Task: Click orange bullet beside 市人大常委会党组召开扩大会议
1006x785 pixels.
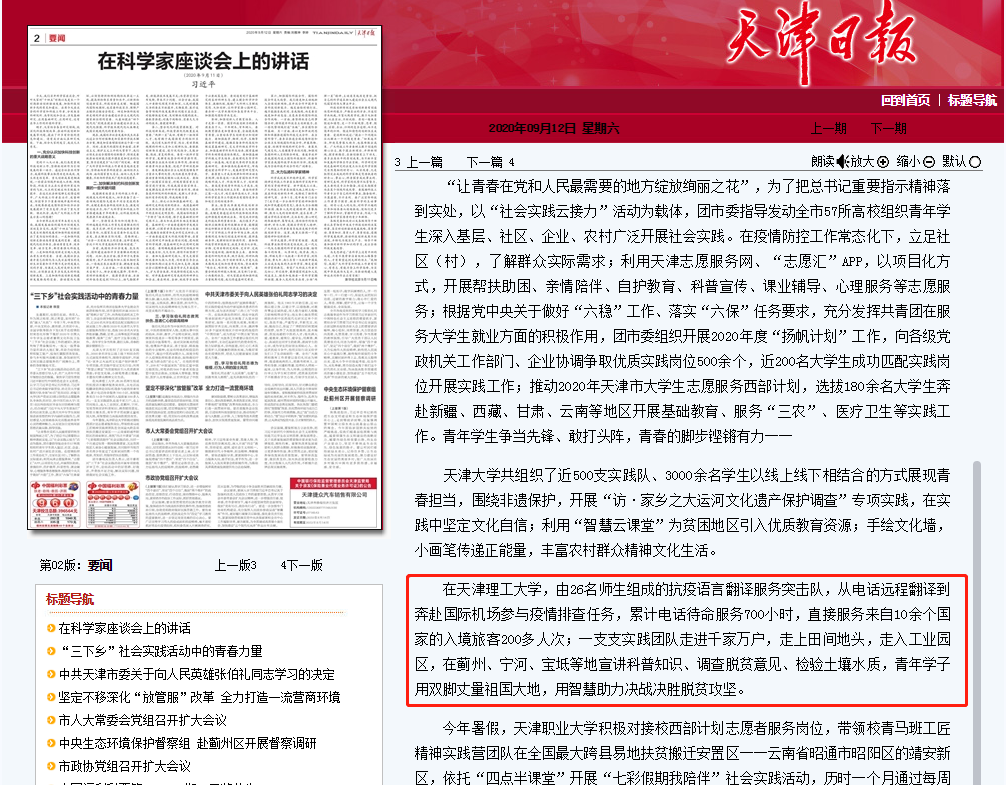Action: click(x=50, y=720)
